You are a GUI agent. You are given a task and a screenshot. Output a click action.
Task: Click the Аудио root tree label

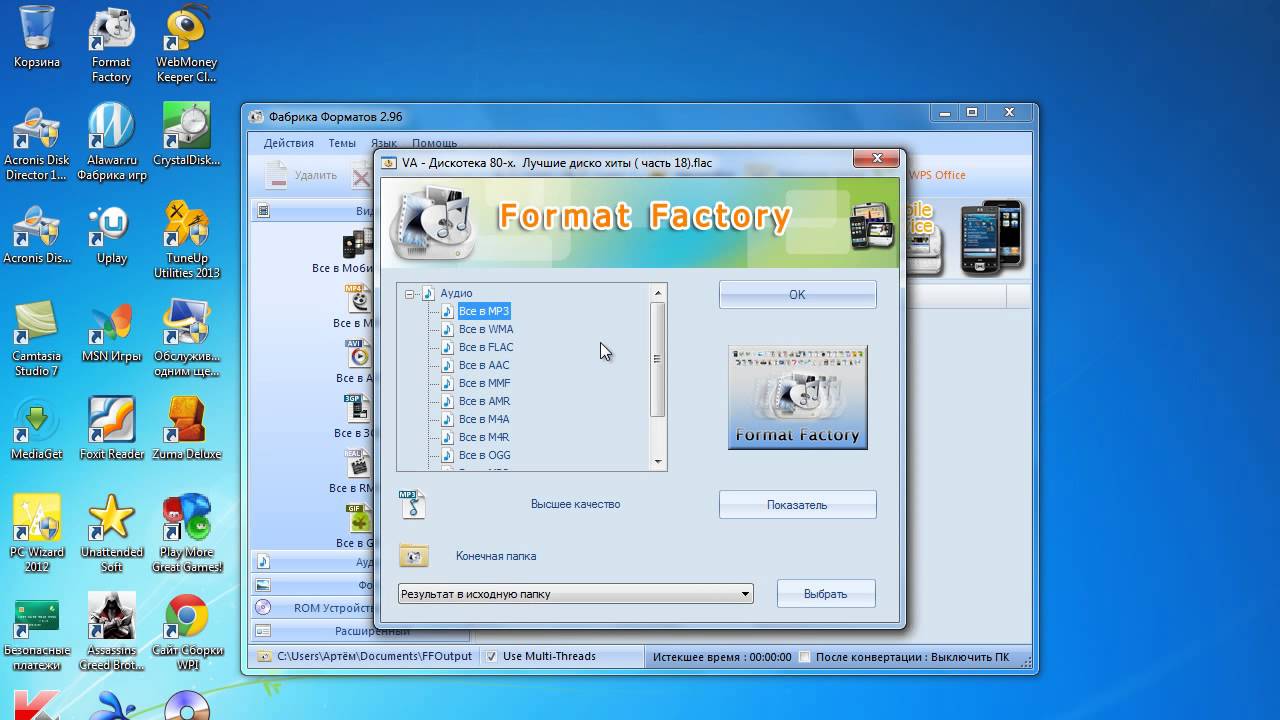pyautogui.click(x=456, y=293)
